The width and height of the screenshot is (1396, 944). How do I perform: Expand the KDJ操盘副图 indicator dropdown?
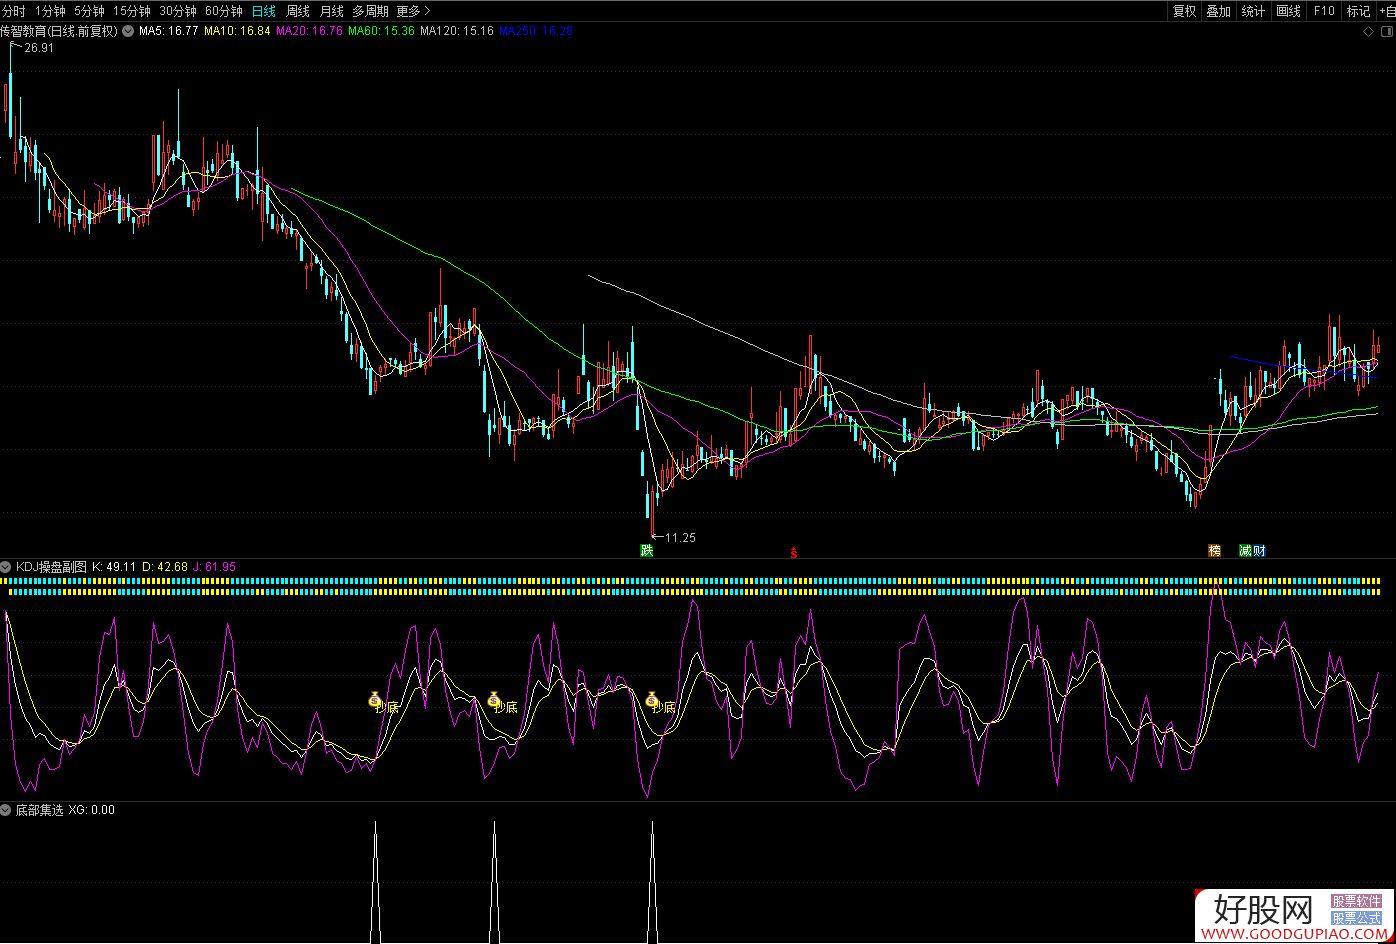coord(6,567)
